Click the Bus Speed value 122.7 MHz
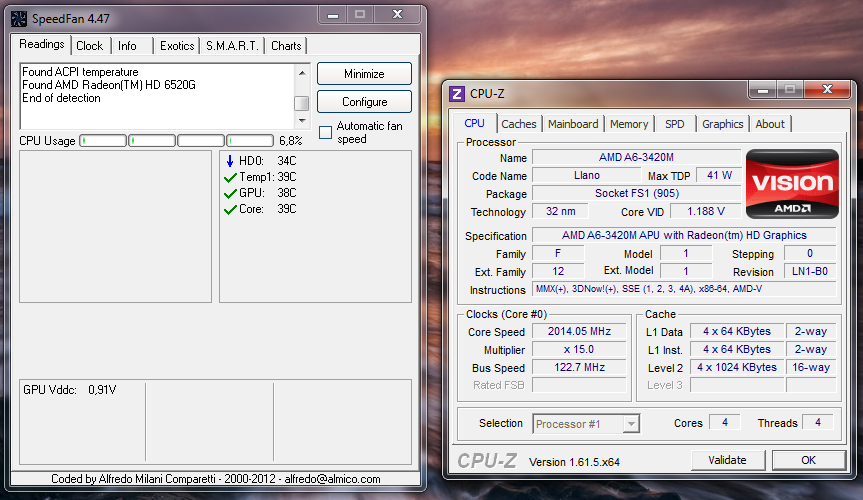This screenshot has height=500, width=863. point(579,367)
